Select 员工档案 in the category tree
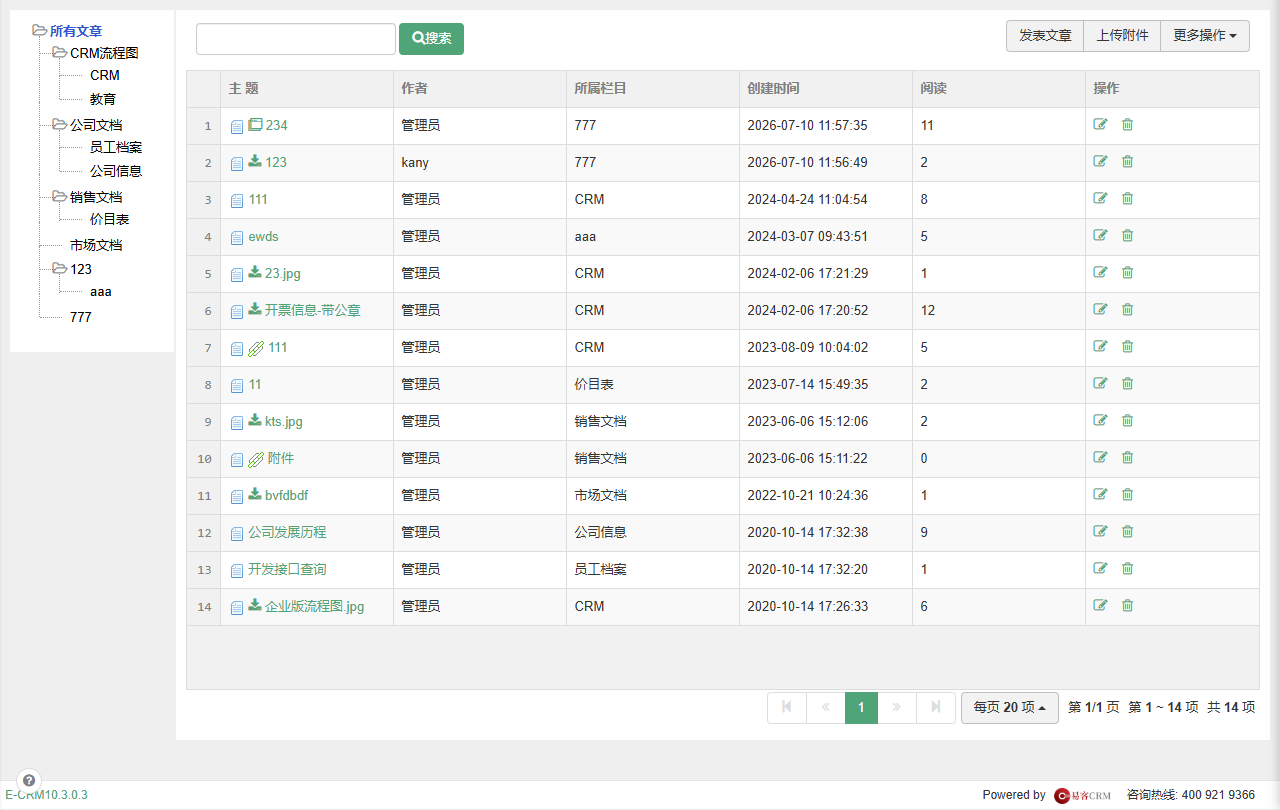The width and height of the screenshot is (1280, 810). 116,147
